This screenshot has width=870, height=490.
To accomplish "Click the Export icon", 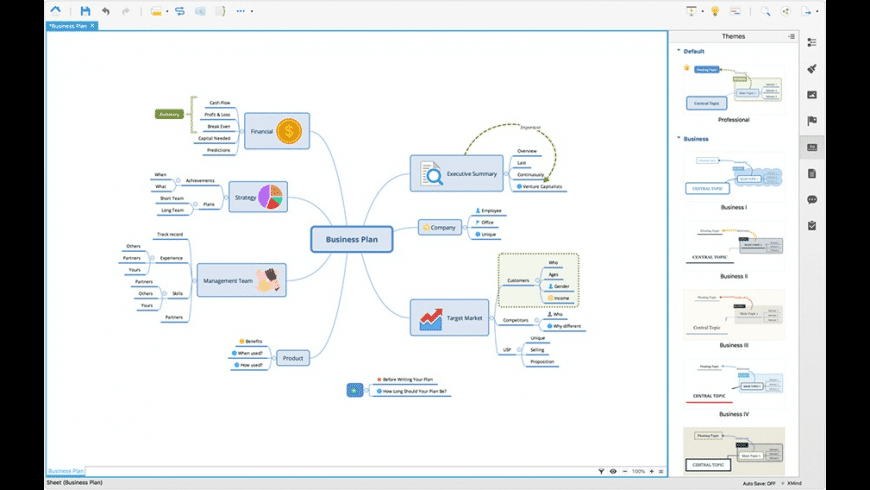I will [x=807, y=11].
